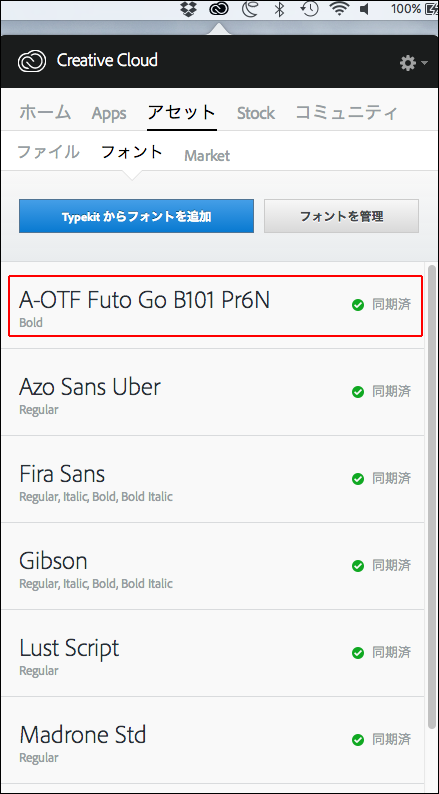The width and height of the screenshot is (439, 794).
Task: Switch to the ホーム tab
Action: click(45, 112)
